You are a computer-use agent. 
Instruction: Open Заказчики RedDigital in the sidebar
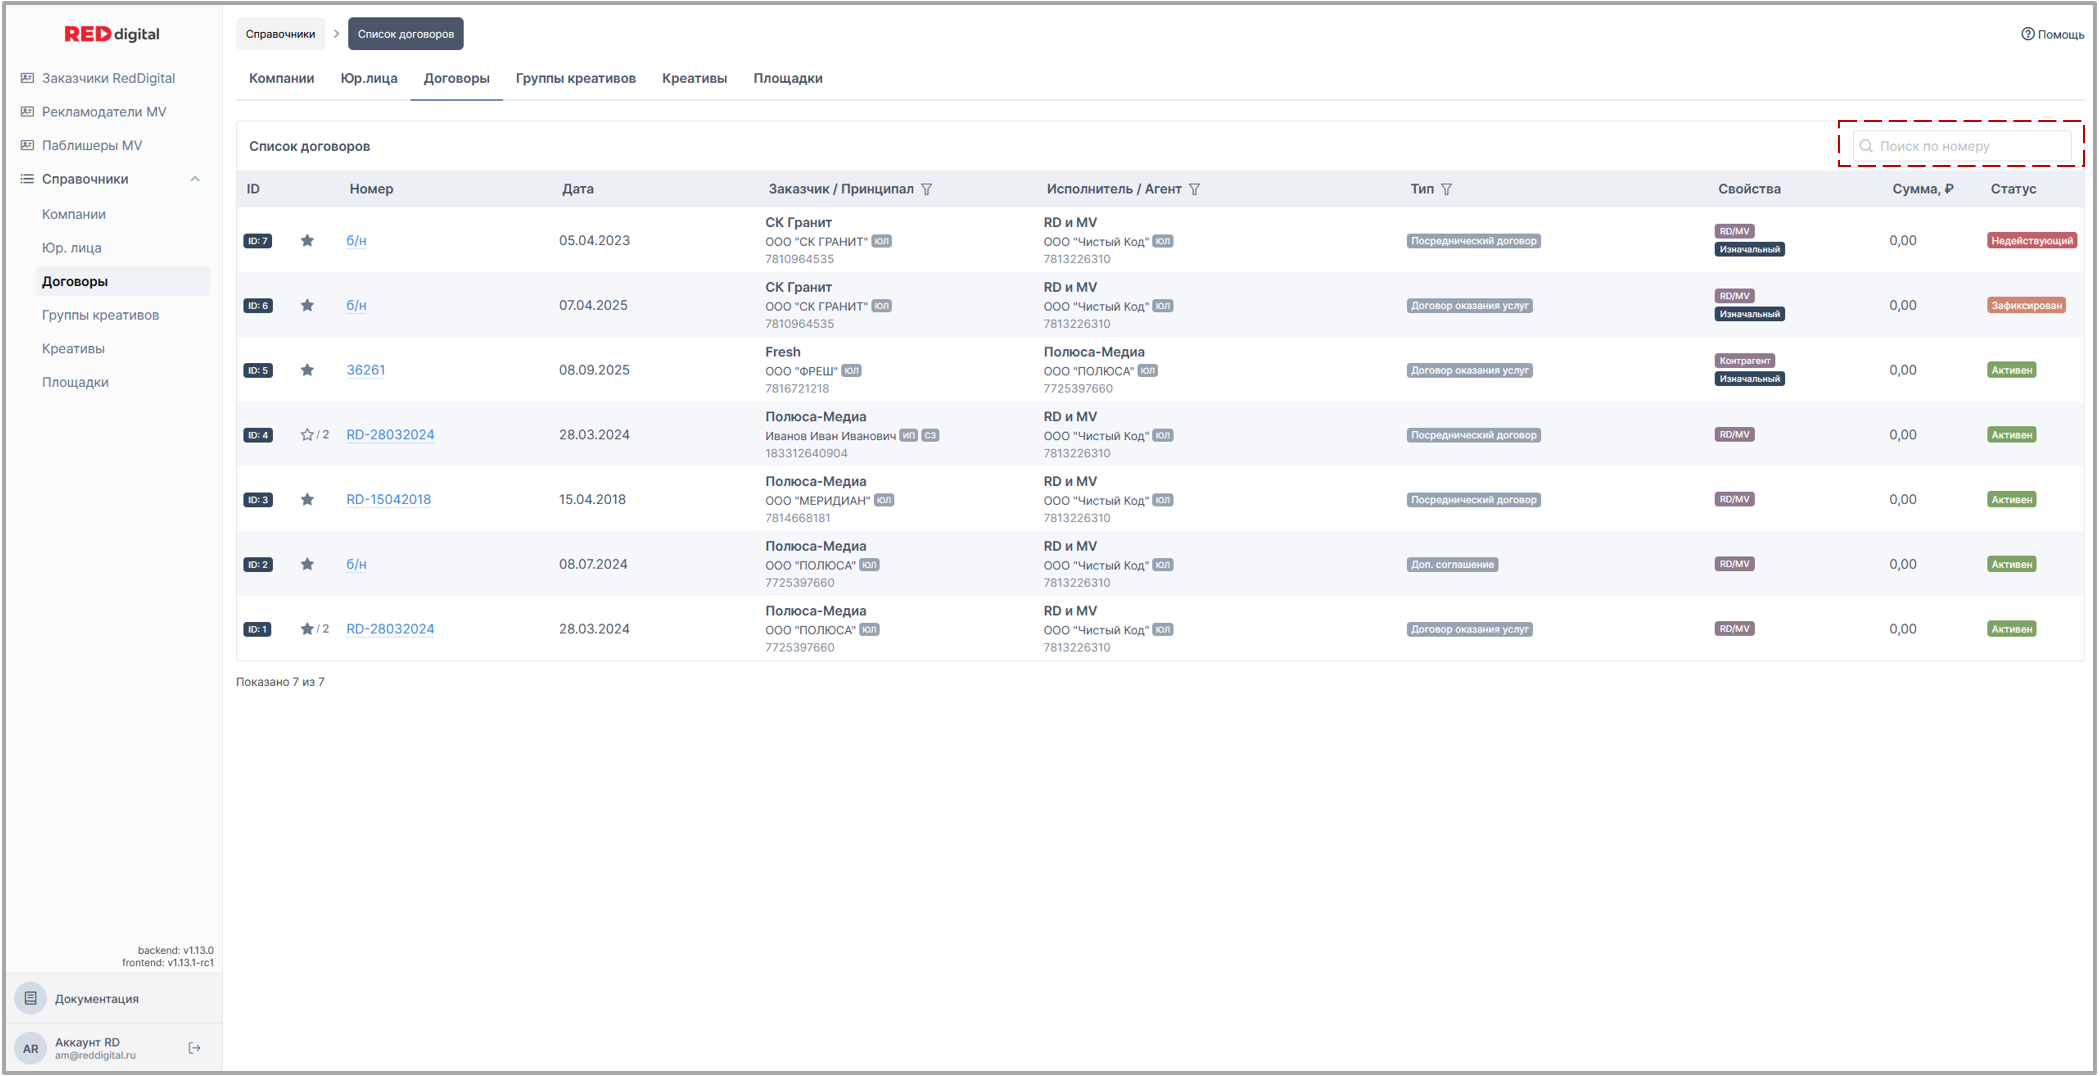pos(108,78)
